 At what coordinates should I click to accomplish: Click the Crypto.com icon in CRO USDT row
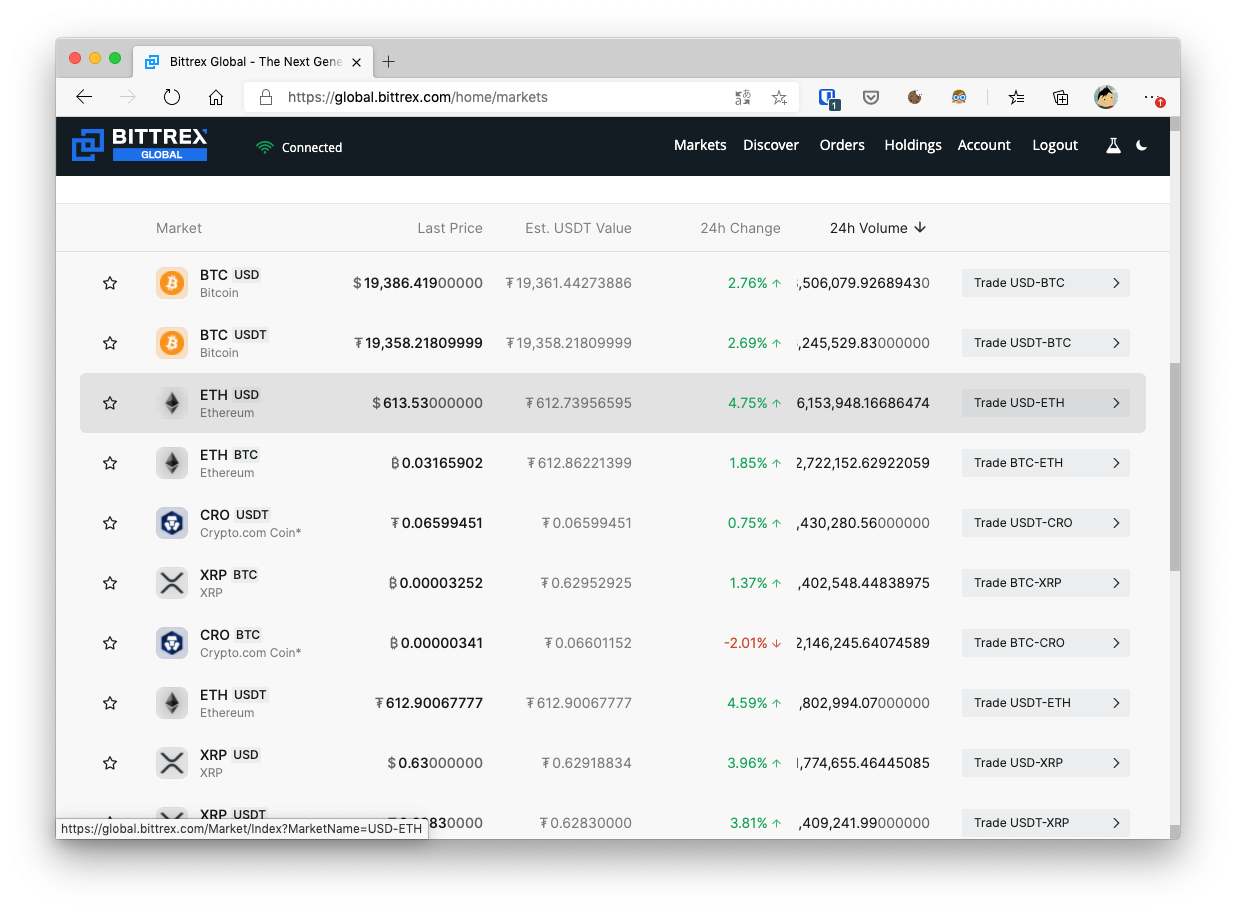[x=172, y=523]
